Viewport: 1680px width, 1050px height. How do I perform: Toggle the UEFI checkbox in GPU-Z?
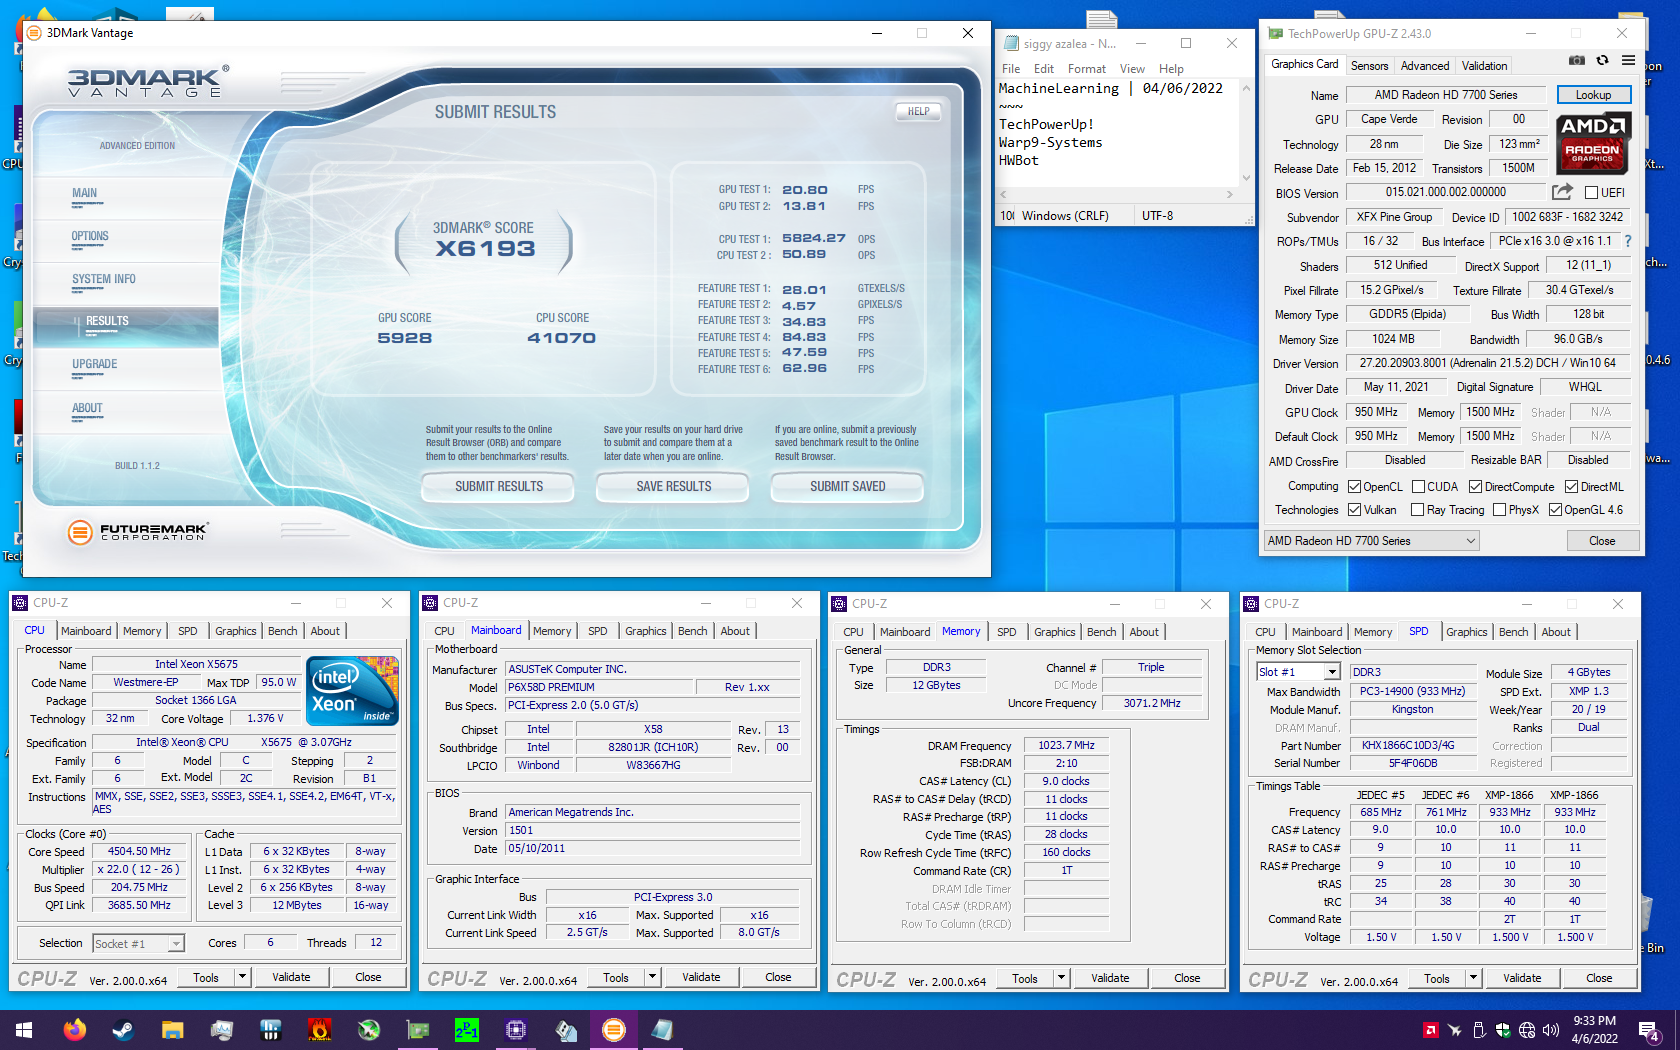coord(1591,193)
